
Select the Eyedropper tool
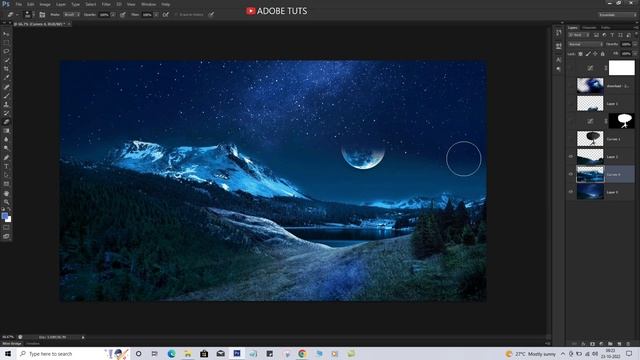[x=6, y=78]
